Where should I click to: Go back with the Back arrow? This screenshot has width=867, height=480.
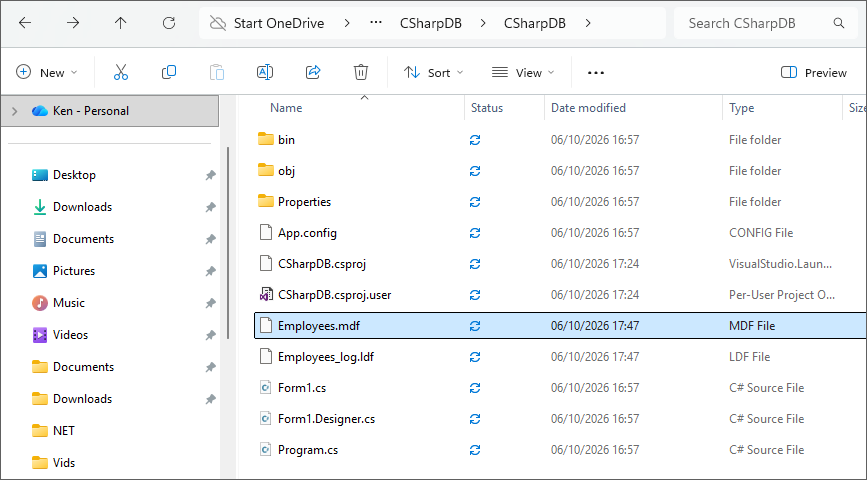pyautogui.click(x=25, y=23)
